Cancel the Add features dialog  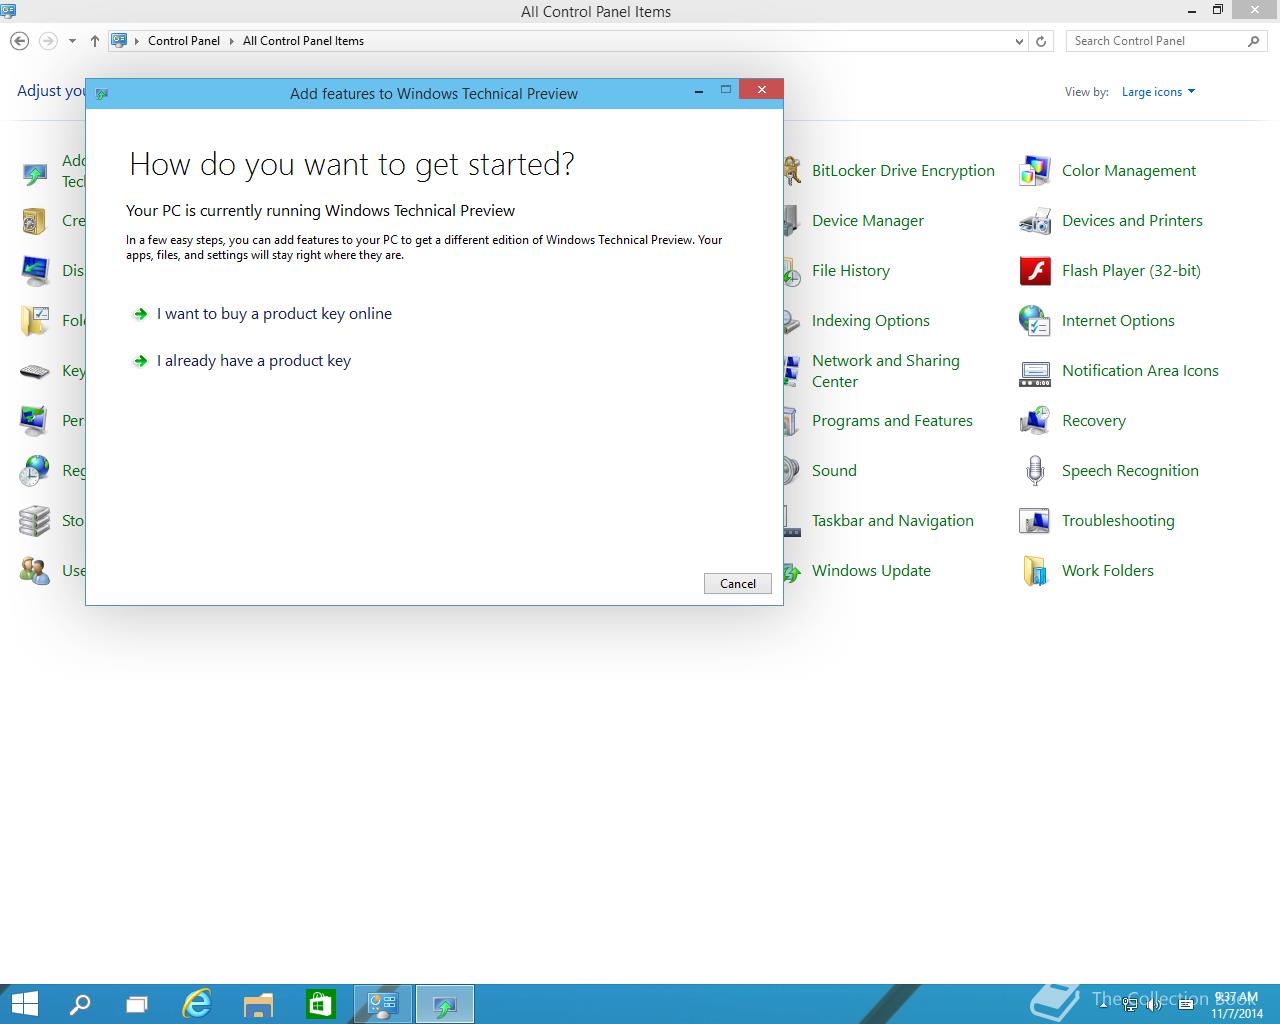738,584
